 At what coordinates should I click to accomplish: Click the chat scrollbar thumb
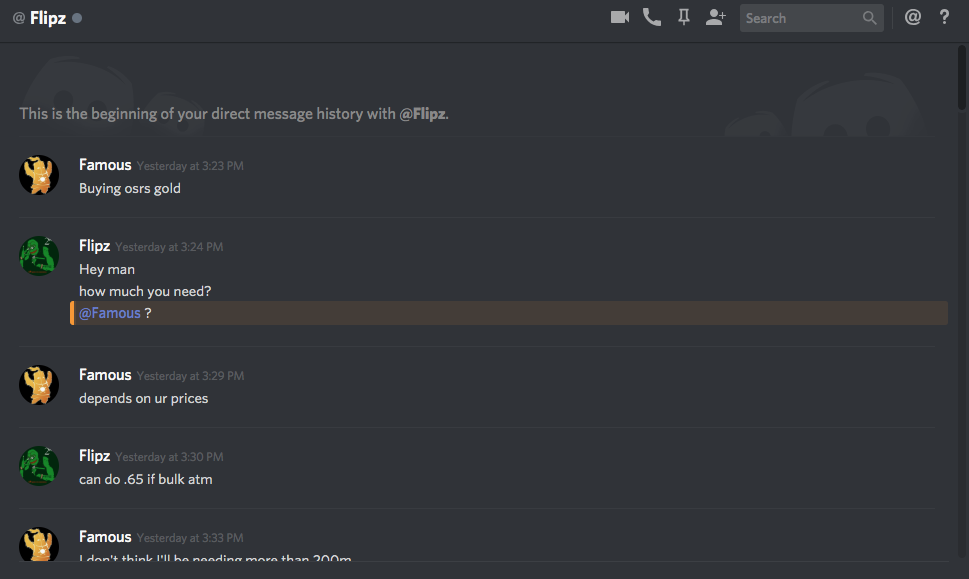pos(962,78)
